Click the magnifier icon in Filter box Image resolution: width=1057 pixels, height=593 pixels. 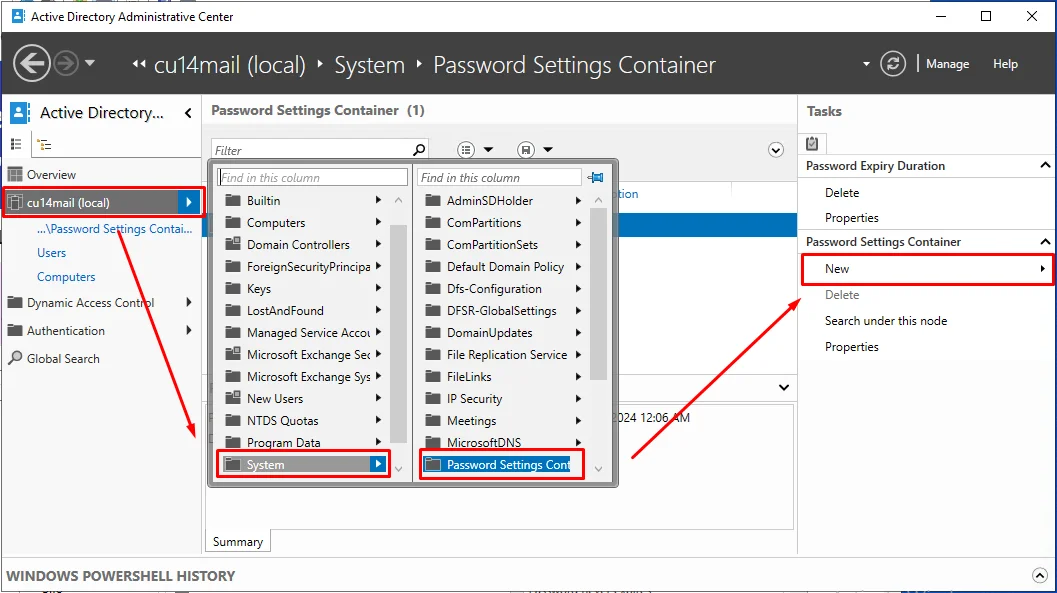pyautogui.click(x=419, y=150)
